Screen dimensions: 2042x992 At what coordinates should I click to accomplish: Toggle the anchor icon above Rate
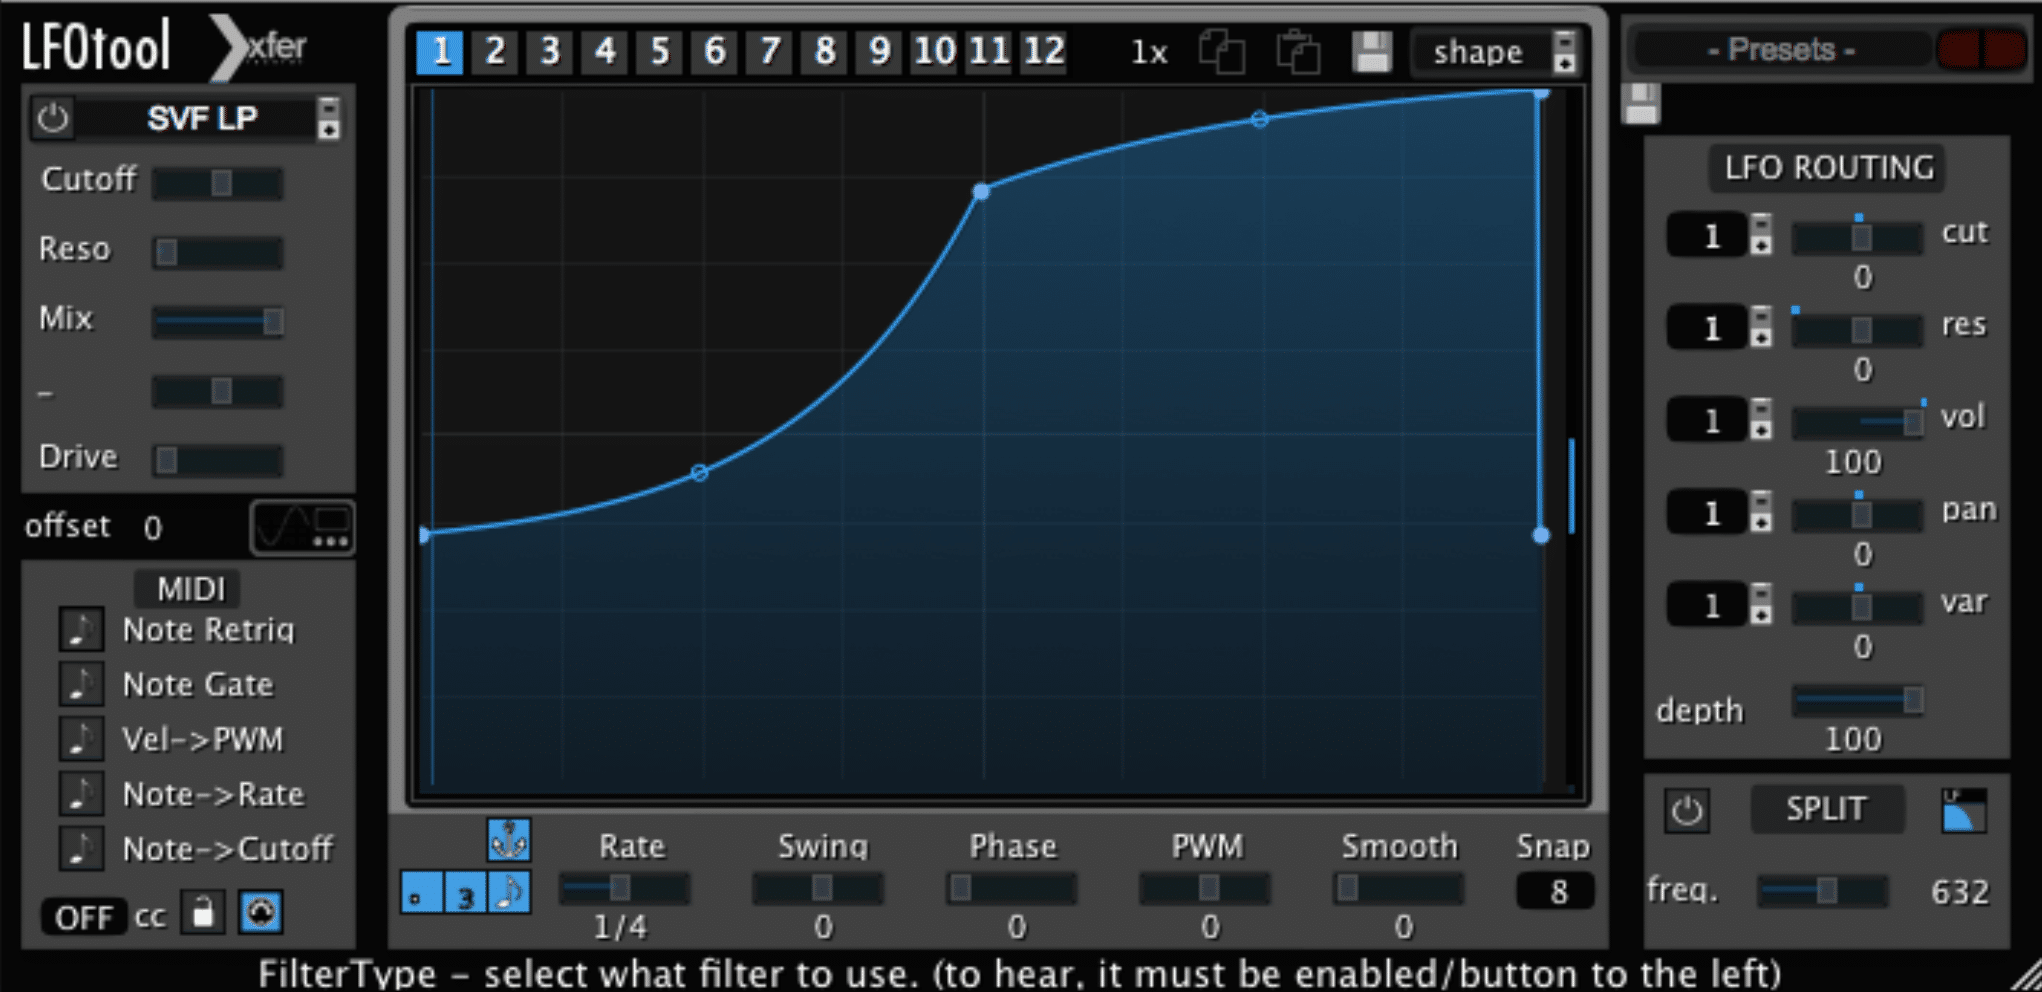point(509,839)
